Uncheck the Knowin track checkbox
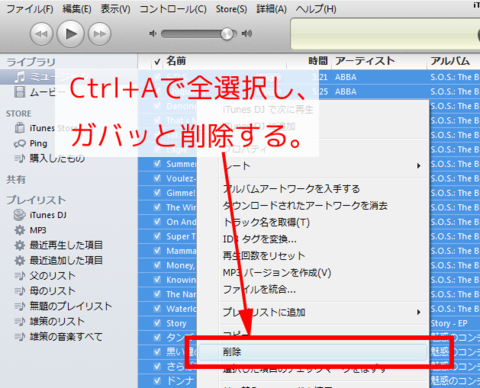The height and width of the screenshot is (388, 480). tap(157, 280)
